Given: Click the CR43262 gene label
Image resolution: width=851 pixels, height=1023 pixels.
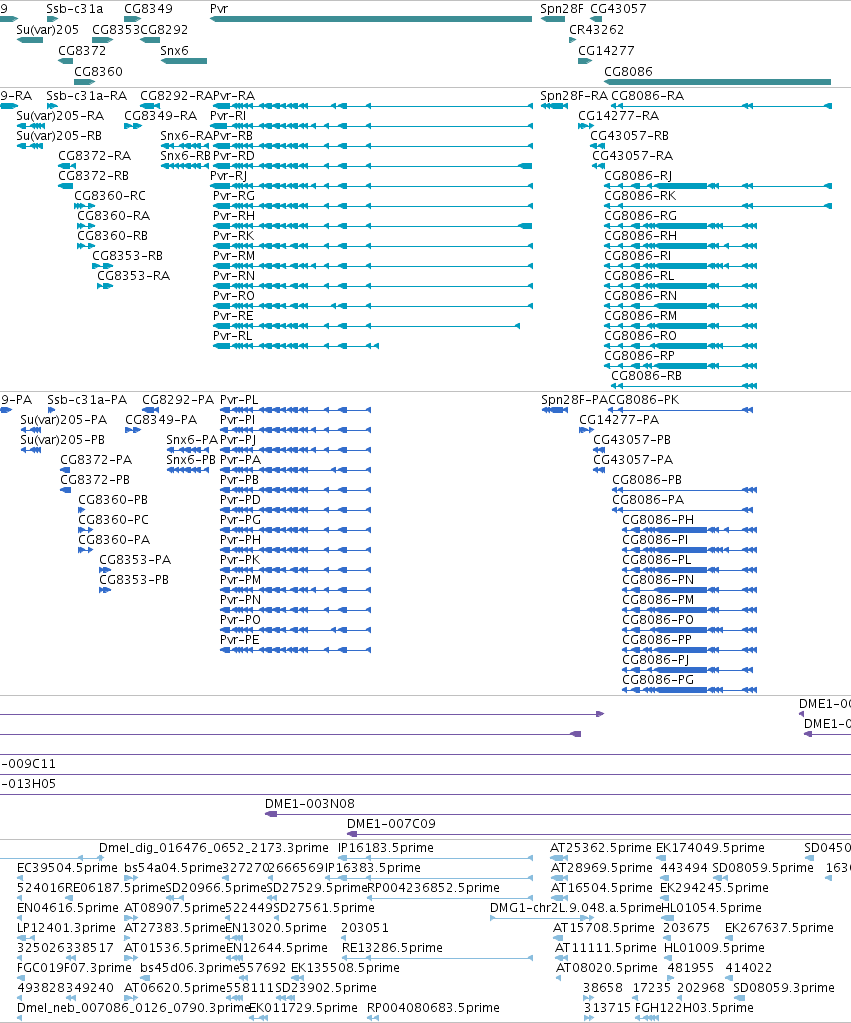Looking at the screenshot, I should pyautogui.click(x=596, y=29).
